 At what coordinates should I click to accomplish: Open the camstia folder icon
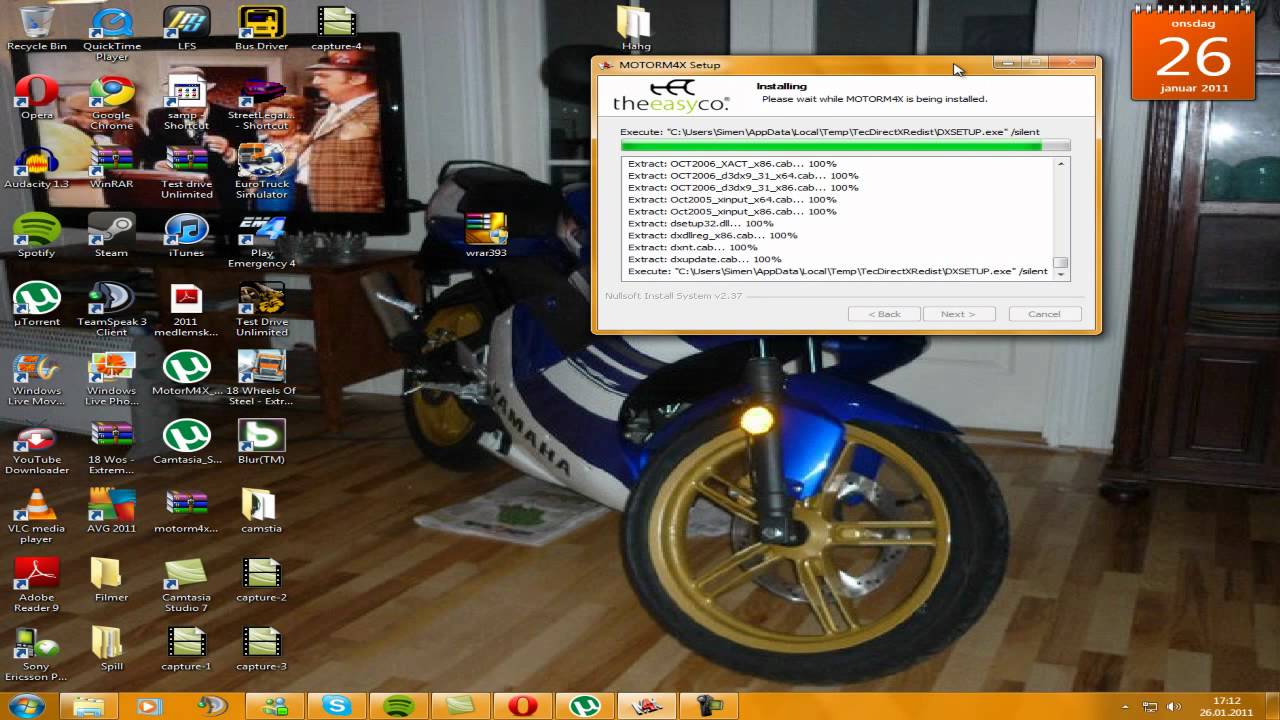261,510
